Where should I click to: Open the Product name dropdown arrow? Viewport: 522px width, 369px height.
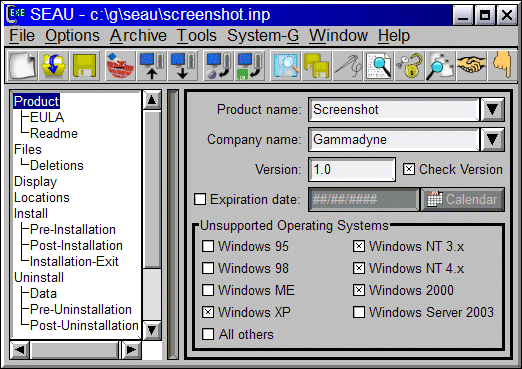tap(492, 109)
